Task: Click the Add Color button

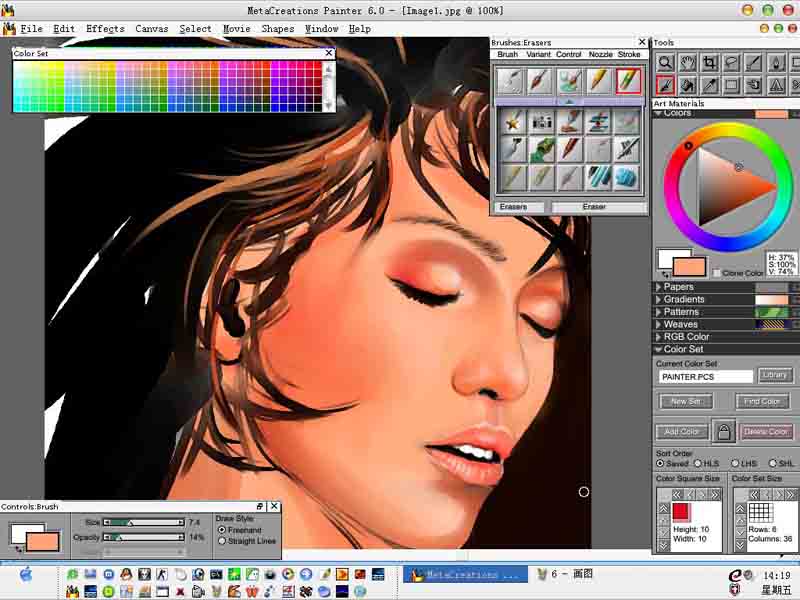Action: (682, 432)
